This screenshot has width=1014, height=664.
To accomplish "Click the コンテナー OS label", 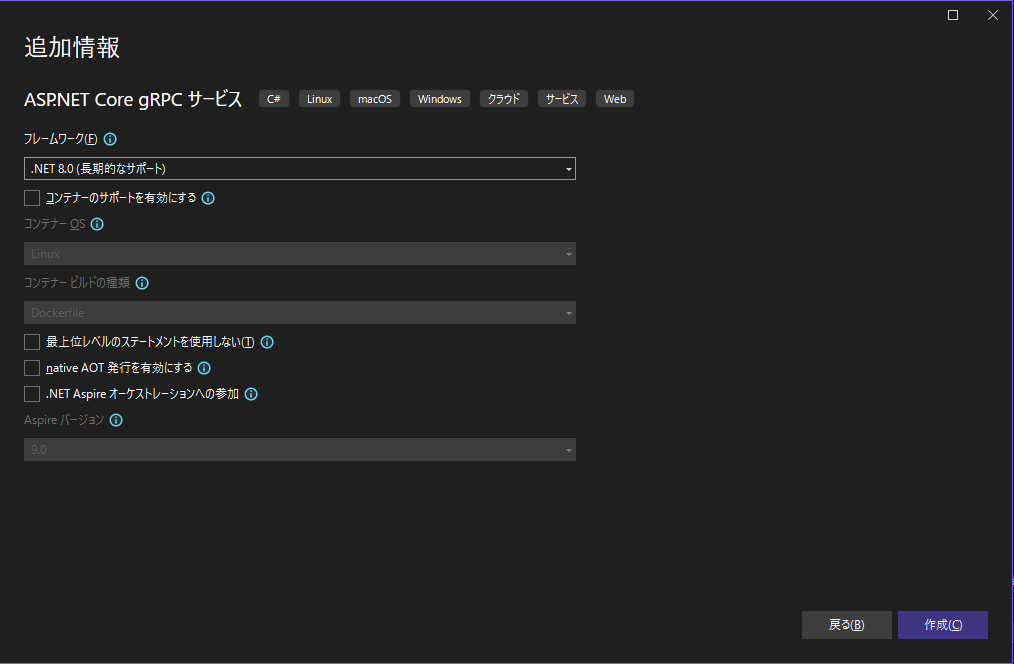I will click(54, 224).
